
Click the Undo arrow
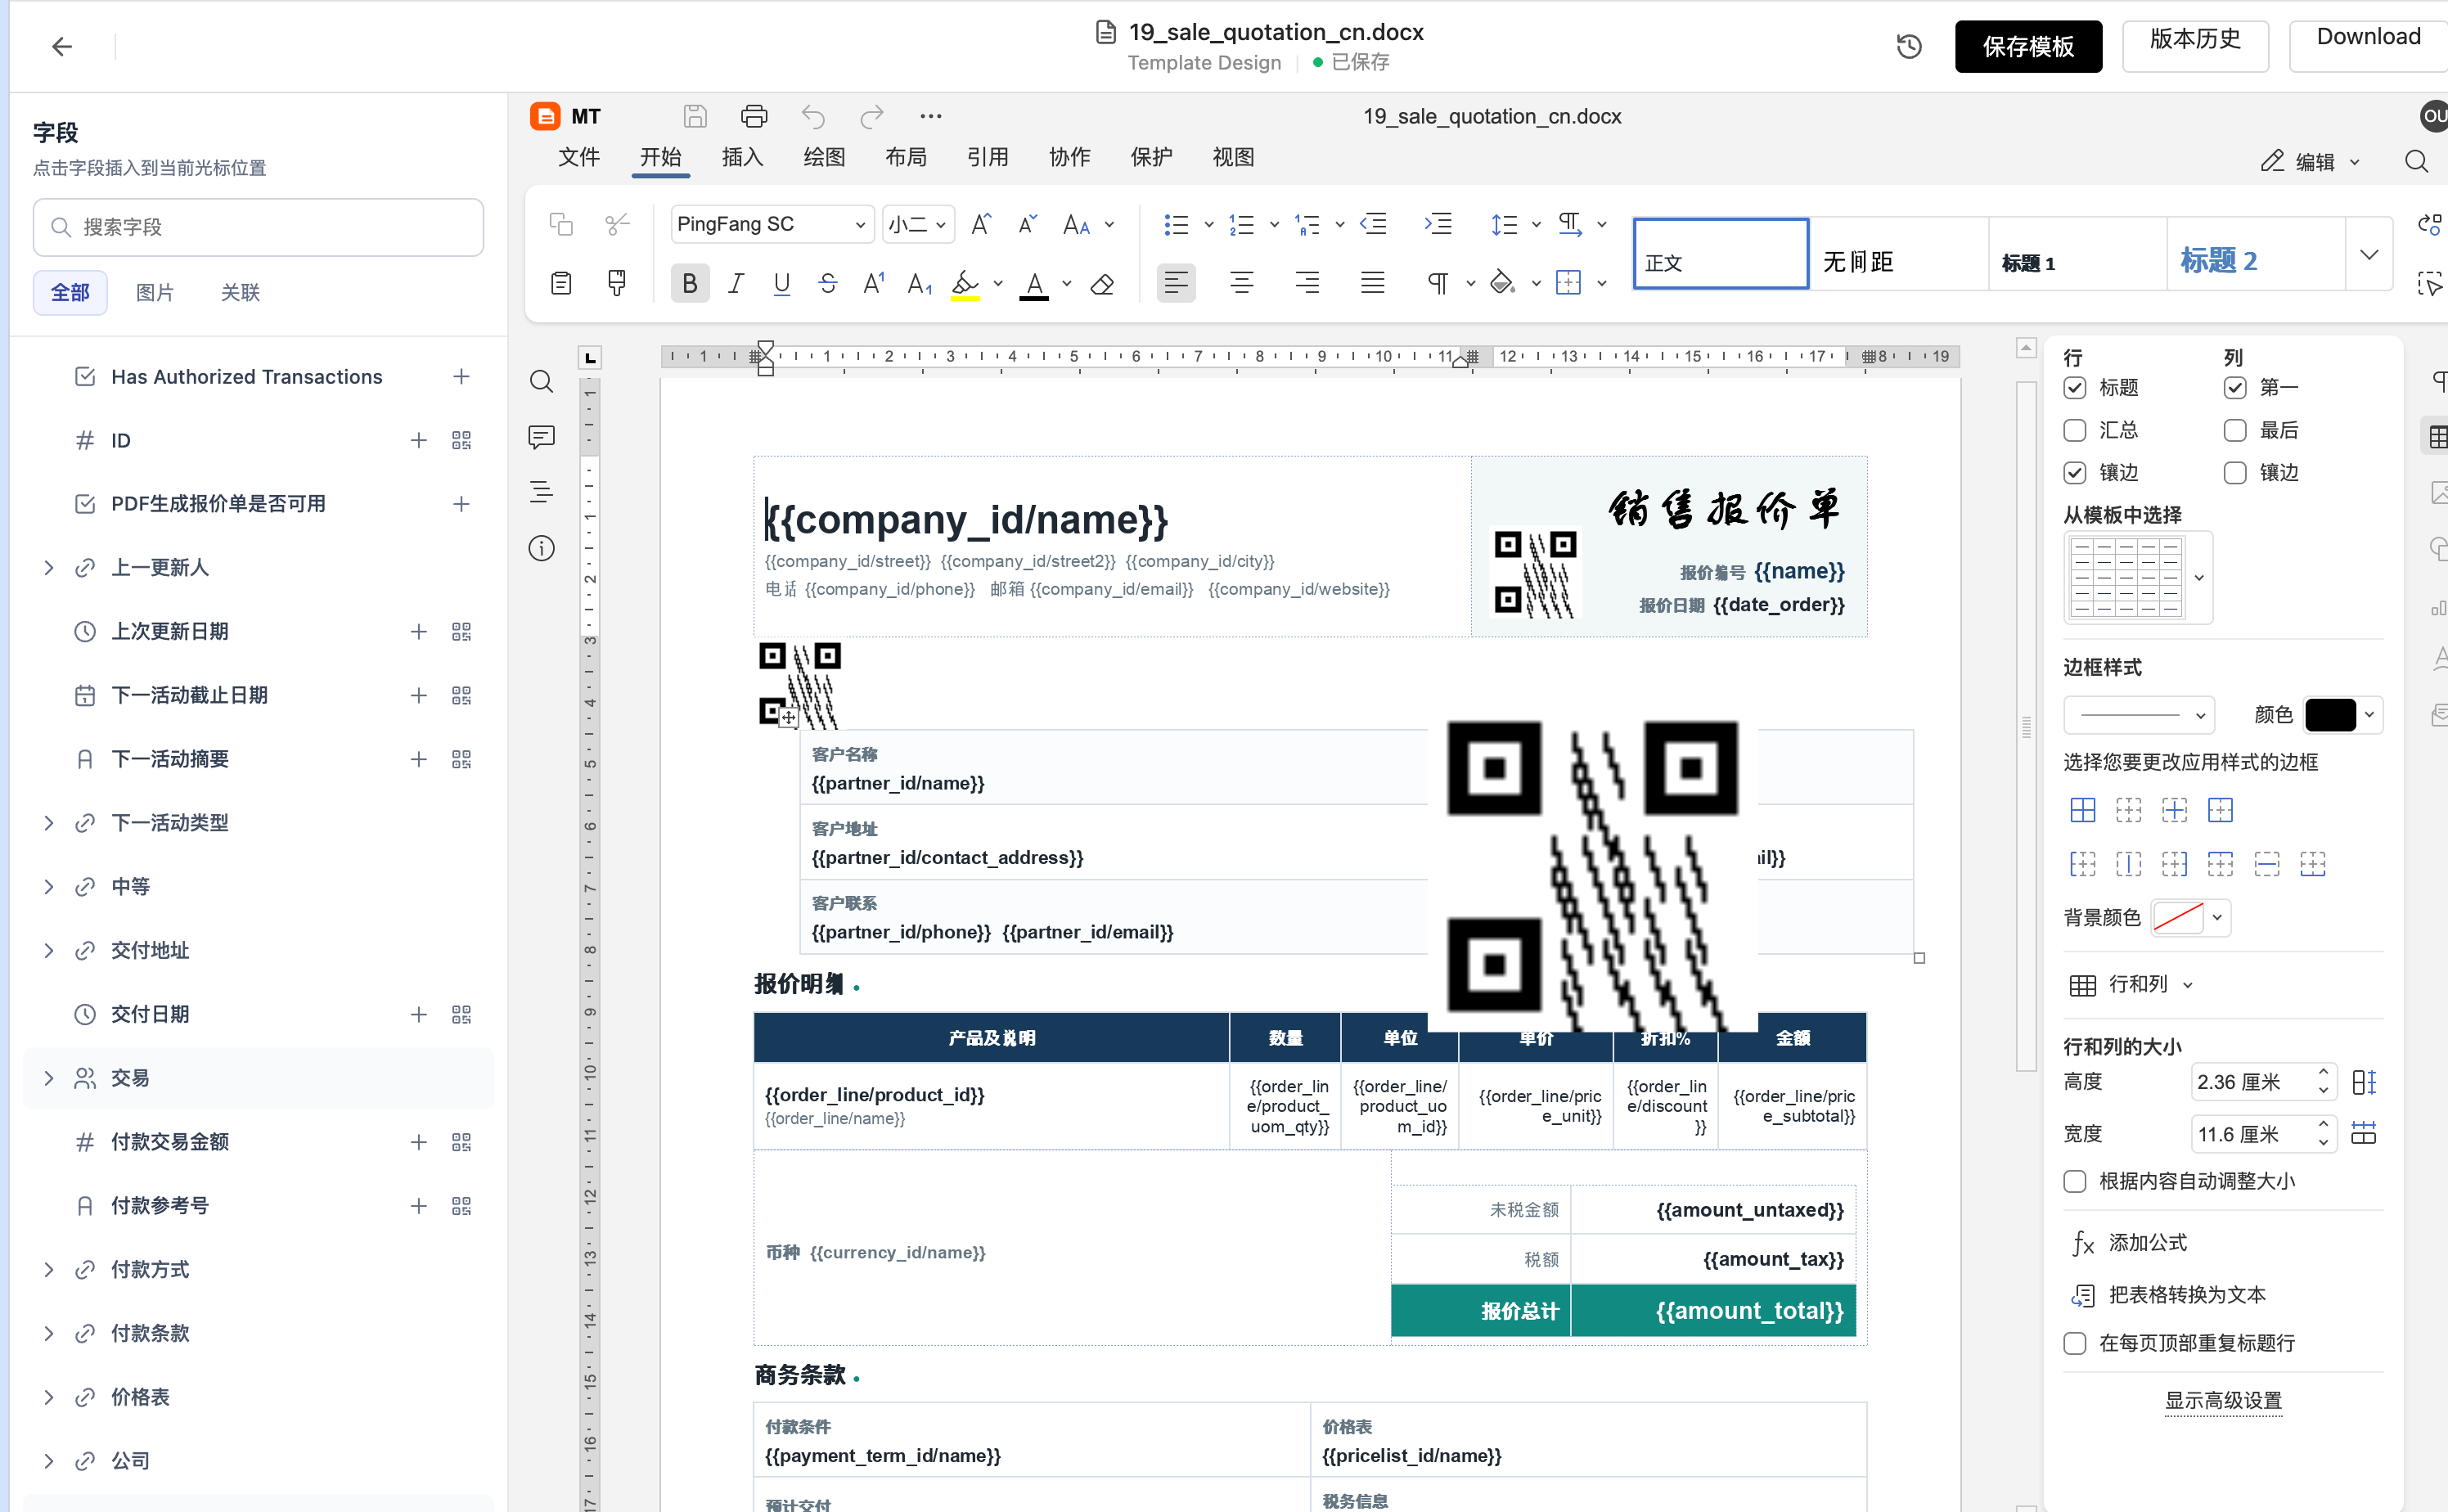813,117
